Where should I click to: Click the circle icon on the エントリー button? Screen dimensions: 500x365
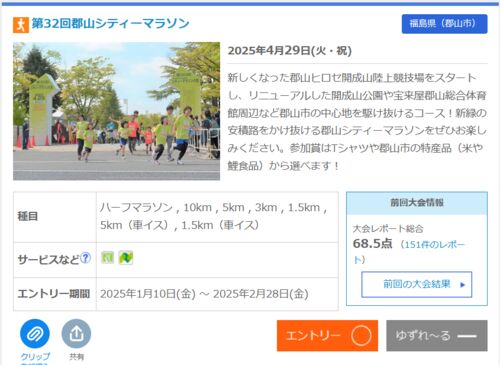pyautogui.click(x=361, y=335)
